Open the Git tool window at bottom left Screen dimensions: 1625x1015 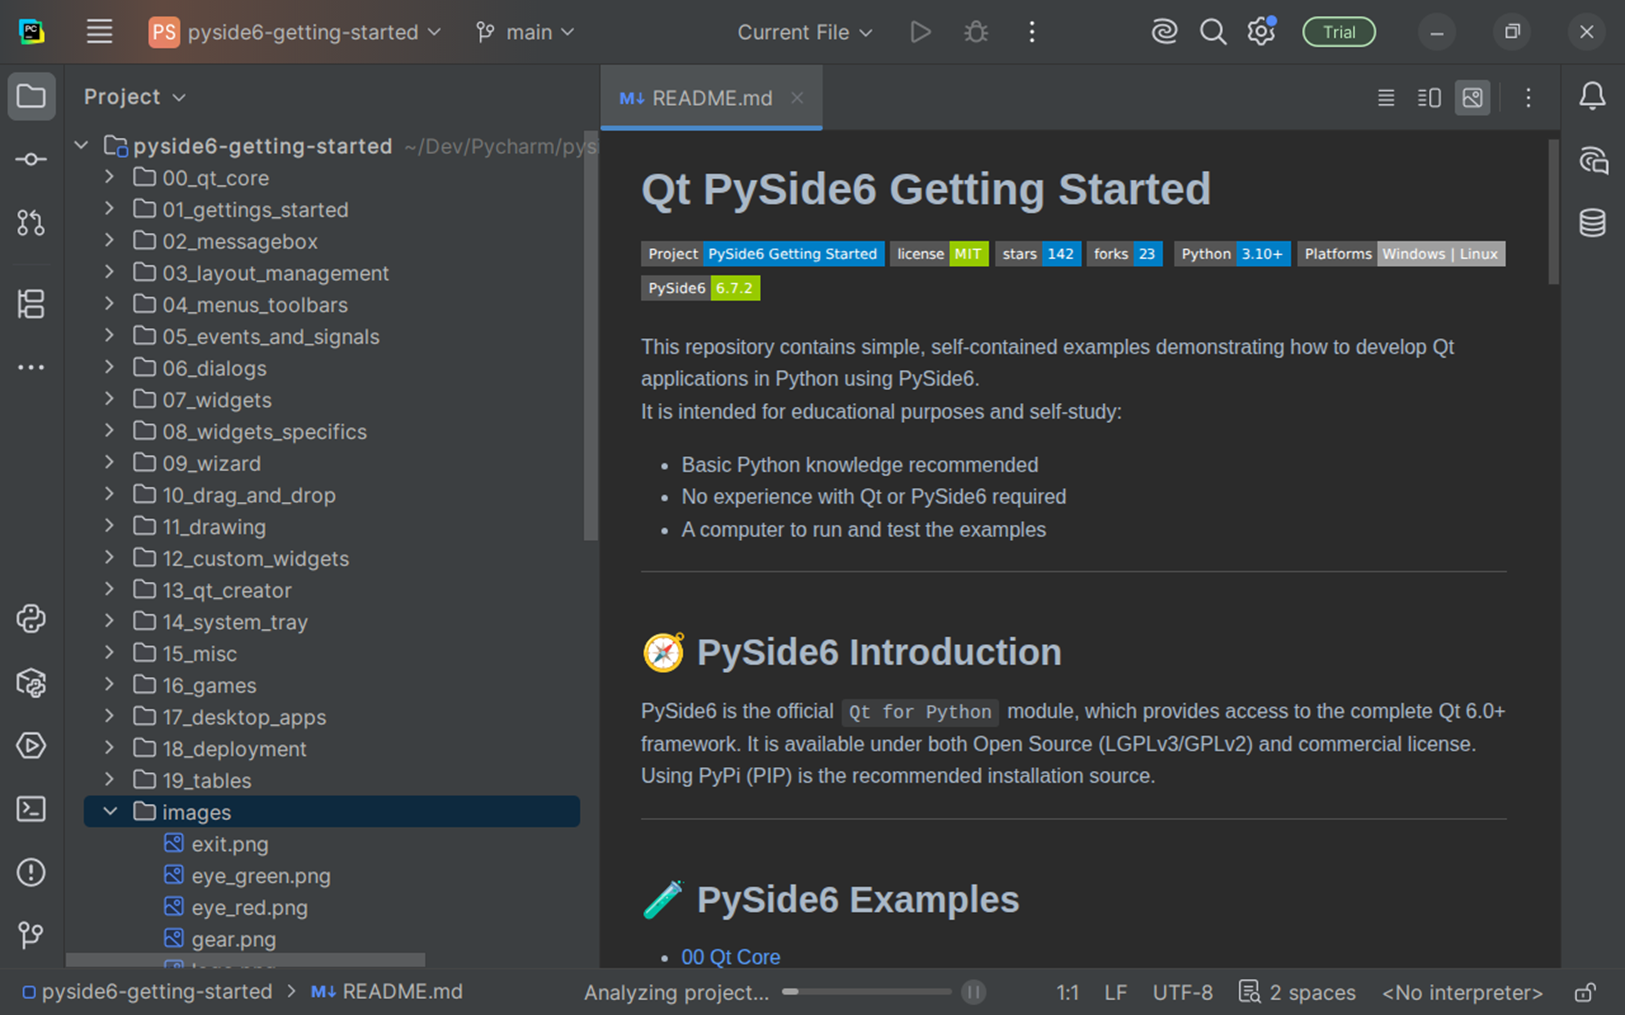pos(31,935)
